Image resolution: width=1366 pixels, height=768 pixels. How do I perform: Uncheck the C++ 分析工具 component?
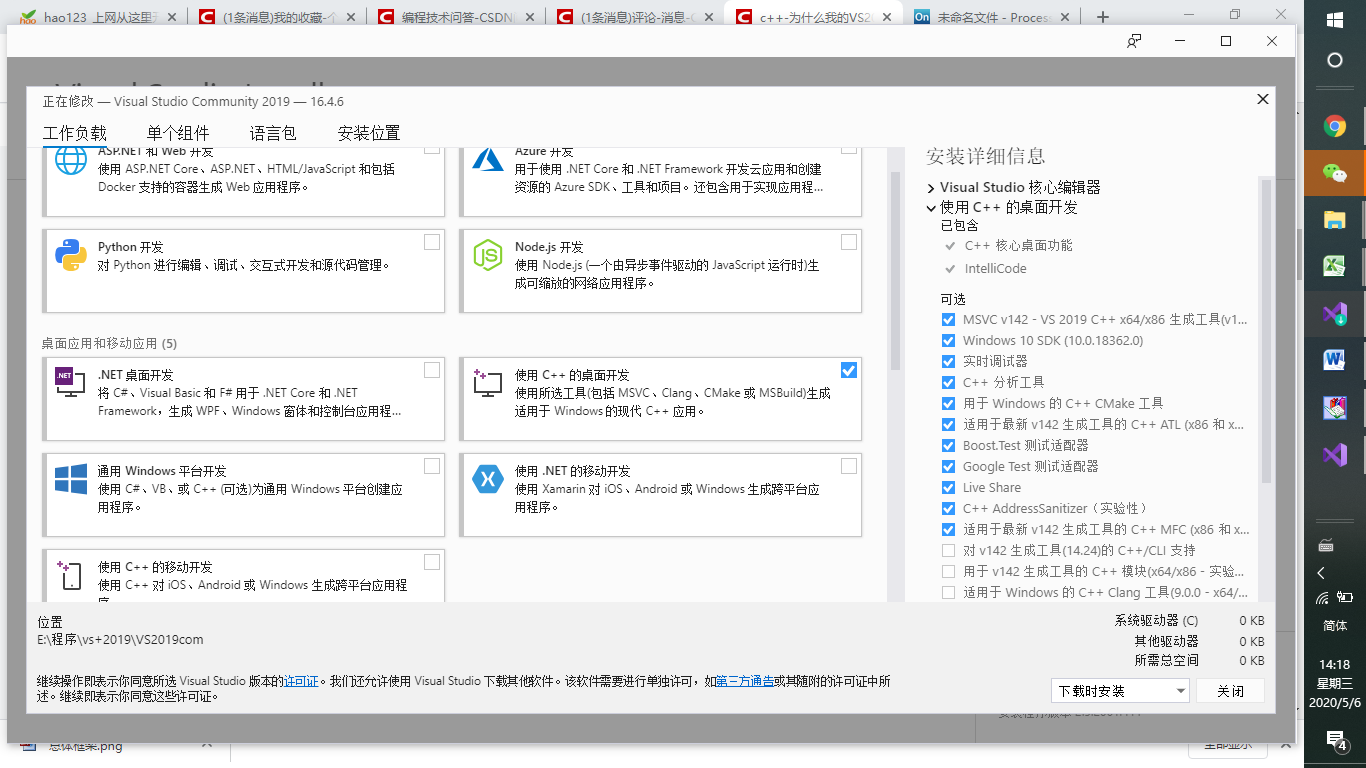[948, 383]
